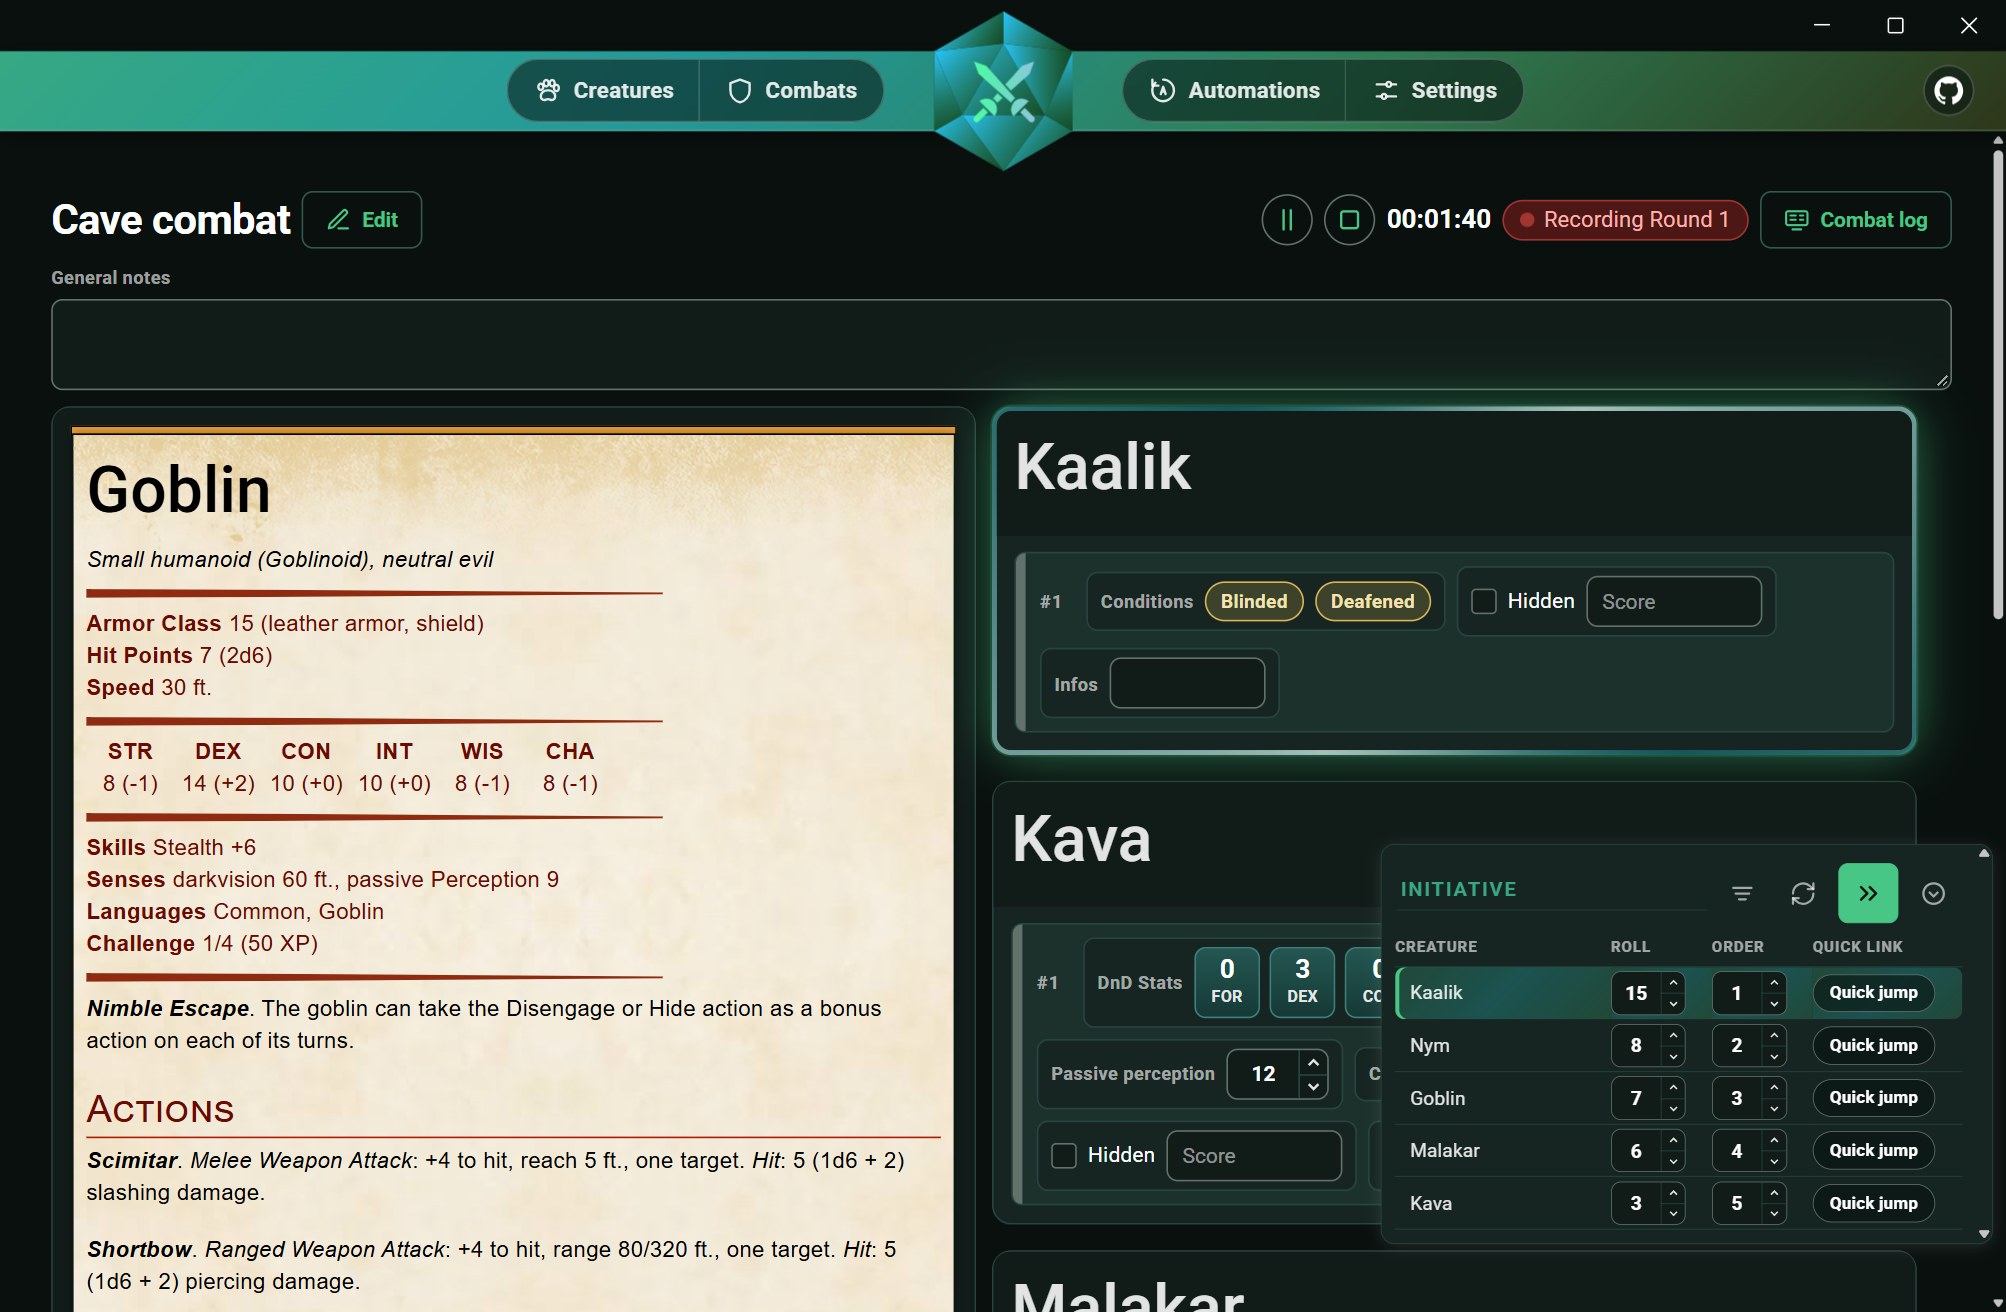The image size is (2006, 1312).
Task: Quick jump to Nym
Action: [x=1873, y=1046]
